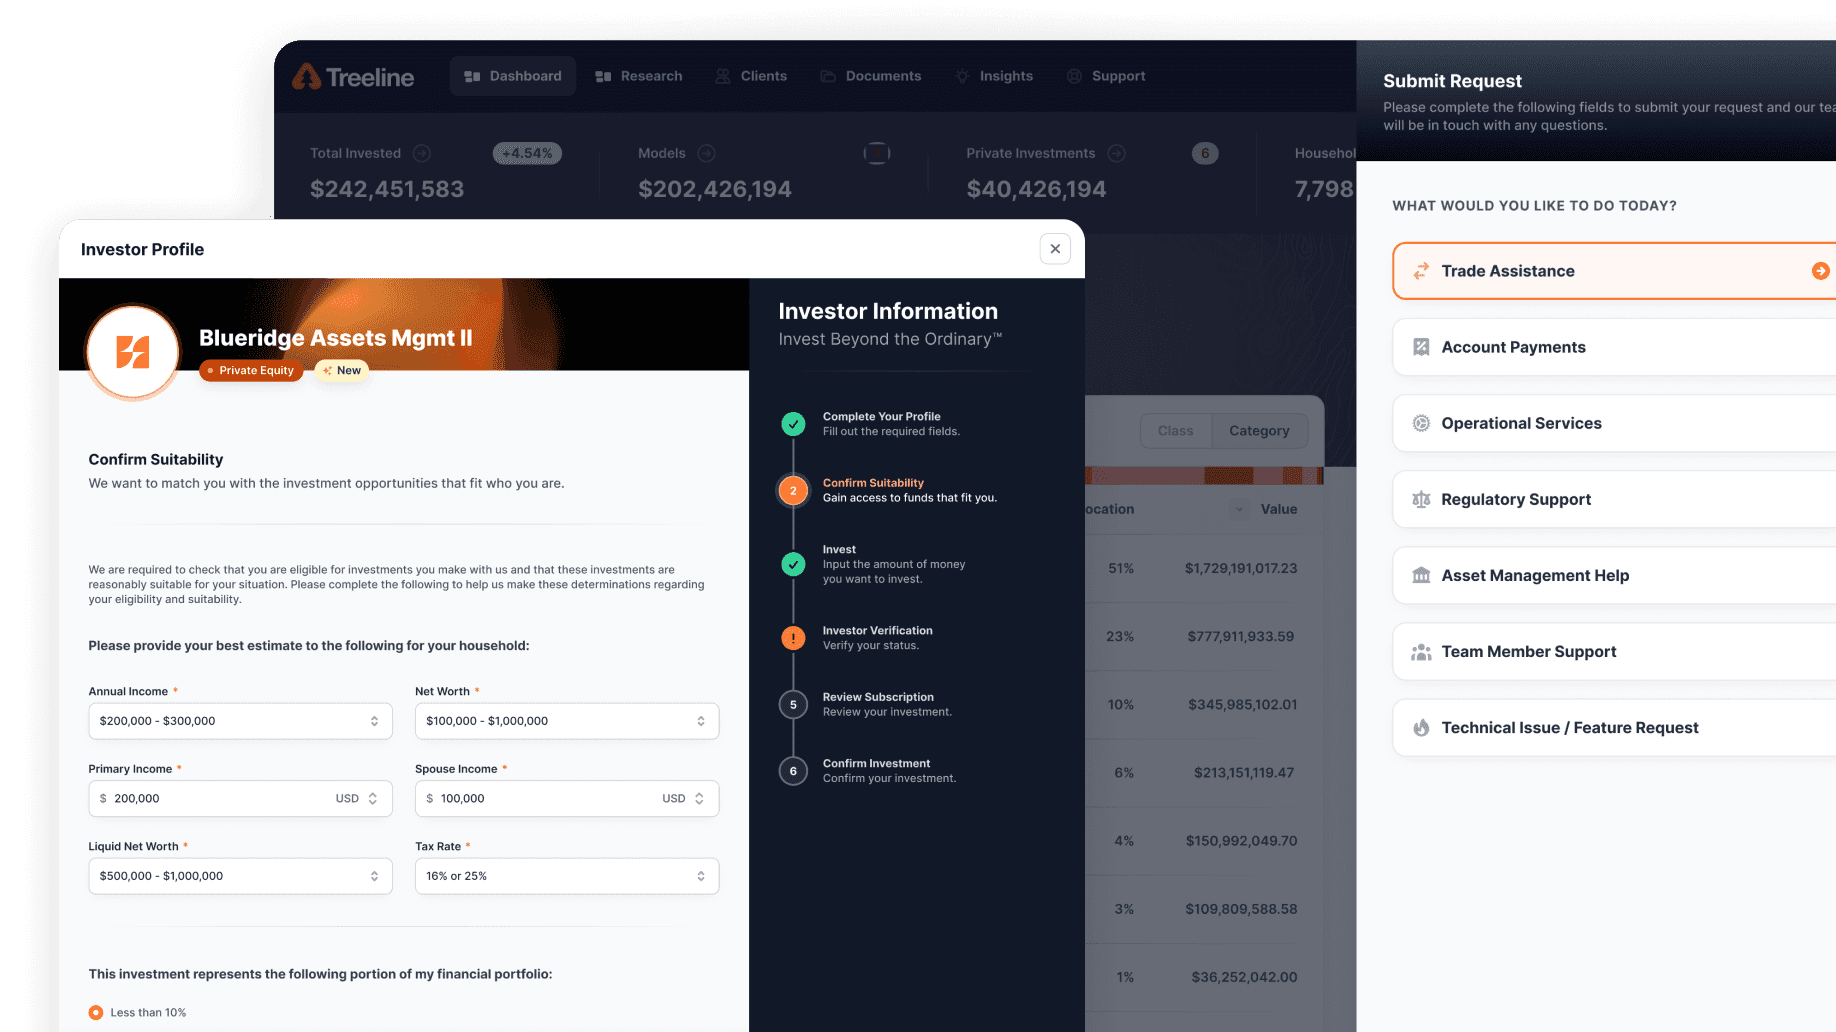Click the $242,451,583 total invested value

[x=387, y=189]
